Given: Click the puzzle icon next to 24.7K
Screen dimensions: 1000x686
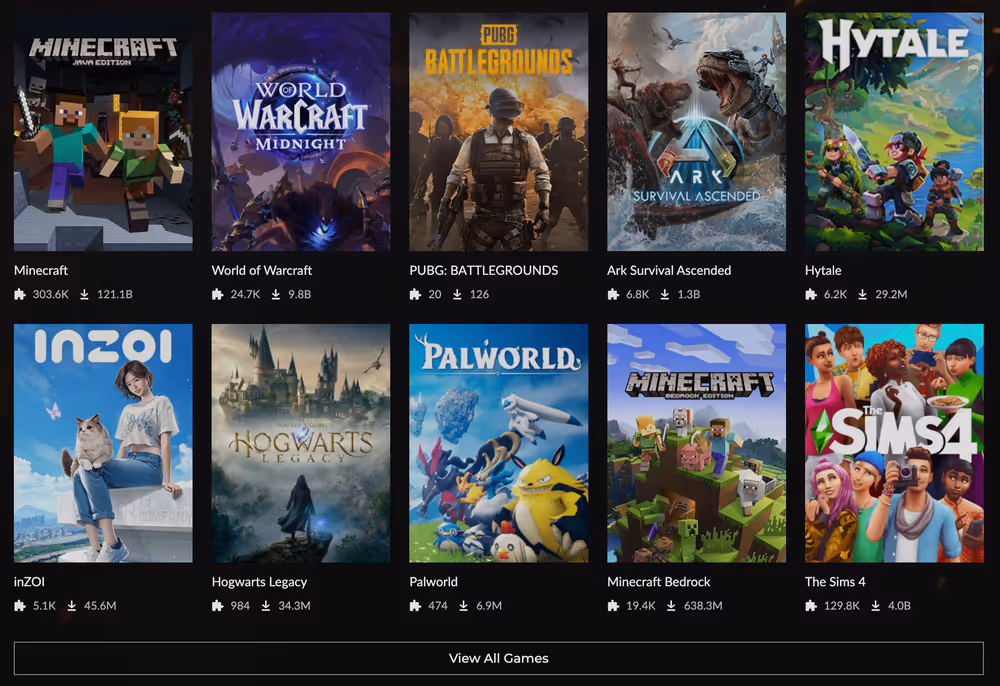Looking at the screenshot, I should pyautogui.click(x=217, y=294).
